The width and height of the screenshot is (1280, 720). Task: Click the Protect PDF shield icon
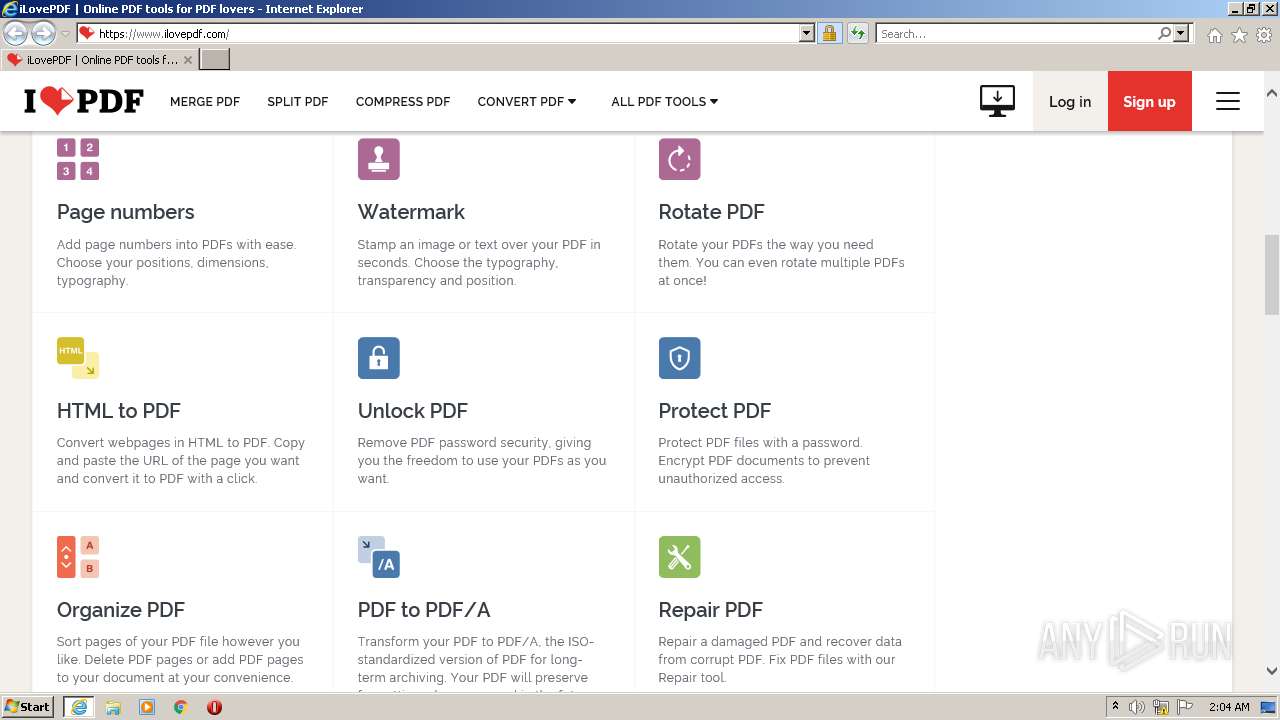coord(679,358)
